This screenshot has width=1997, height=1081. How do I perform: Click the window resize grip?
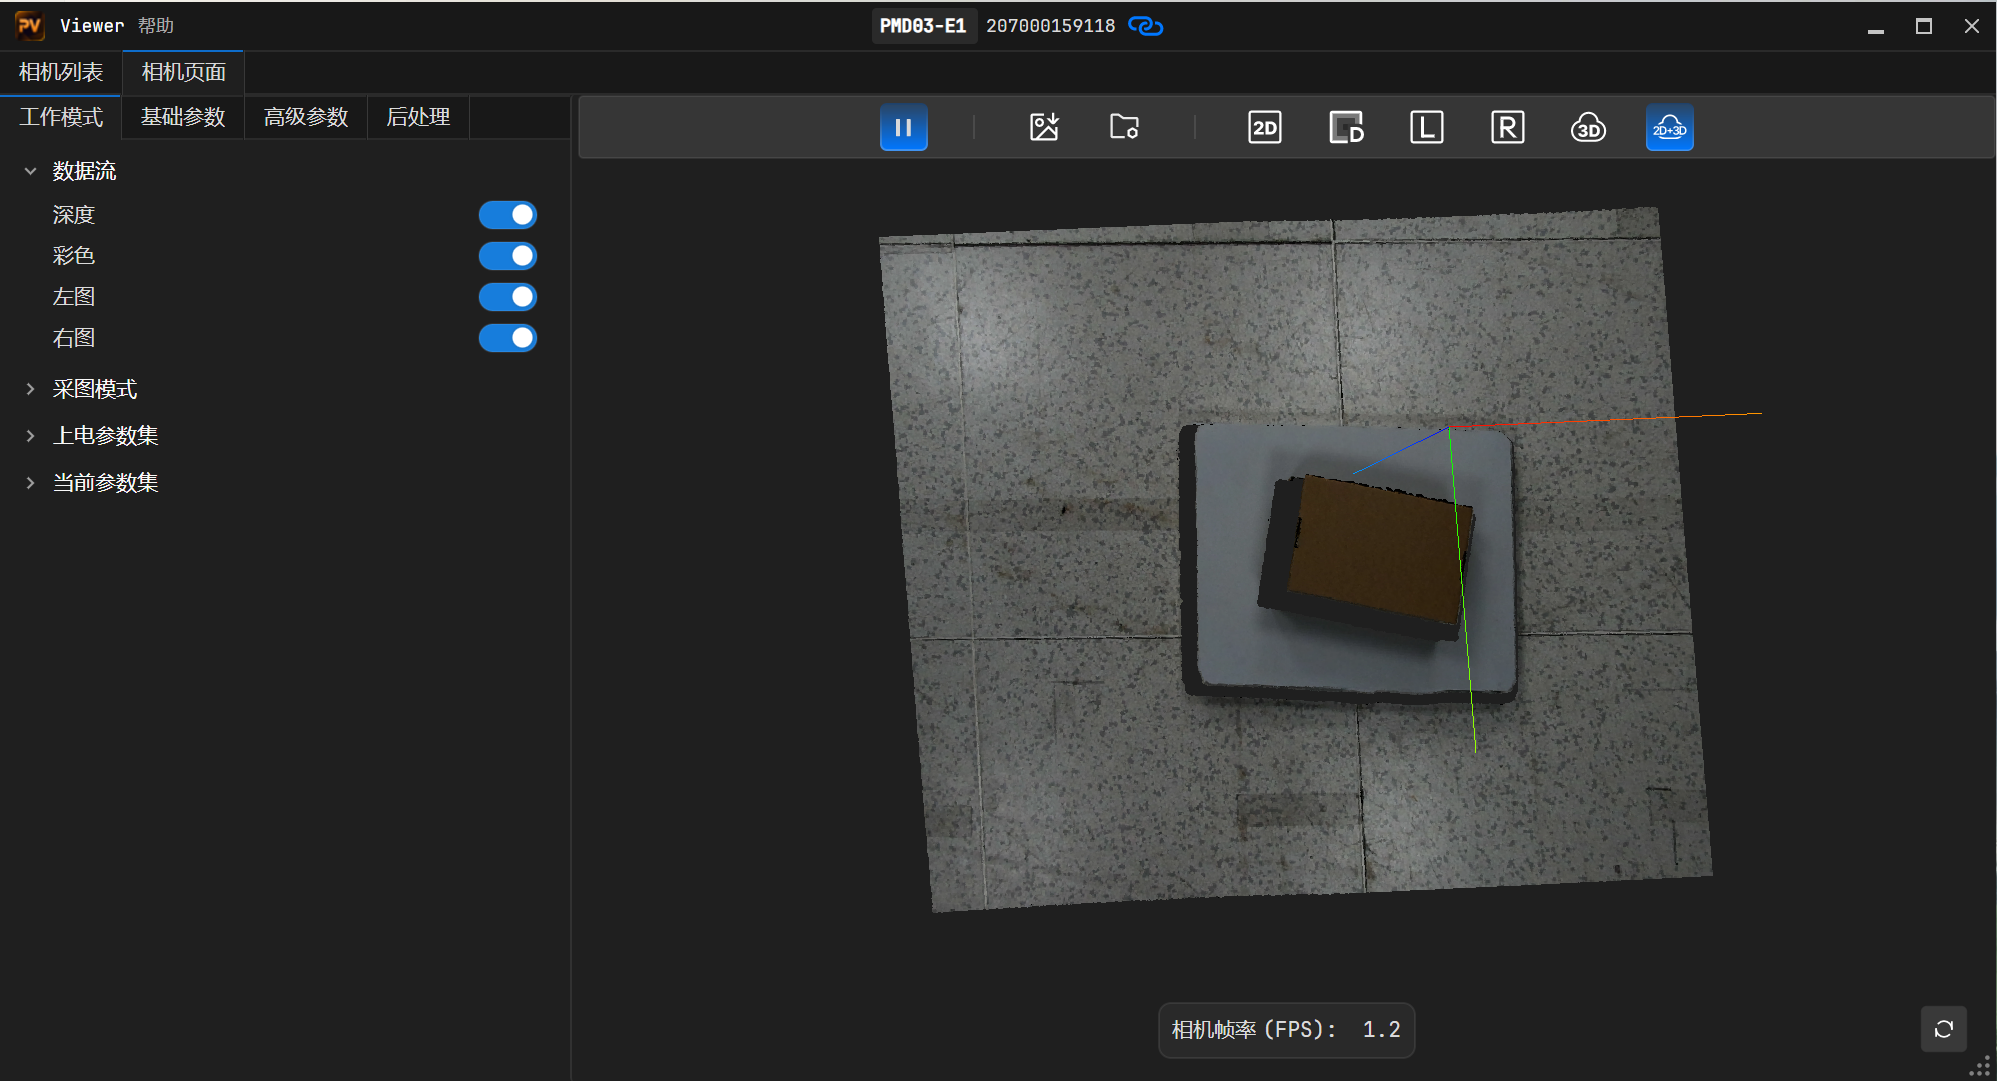[x=1980, y=1067]
